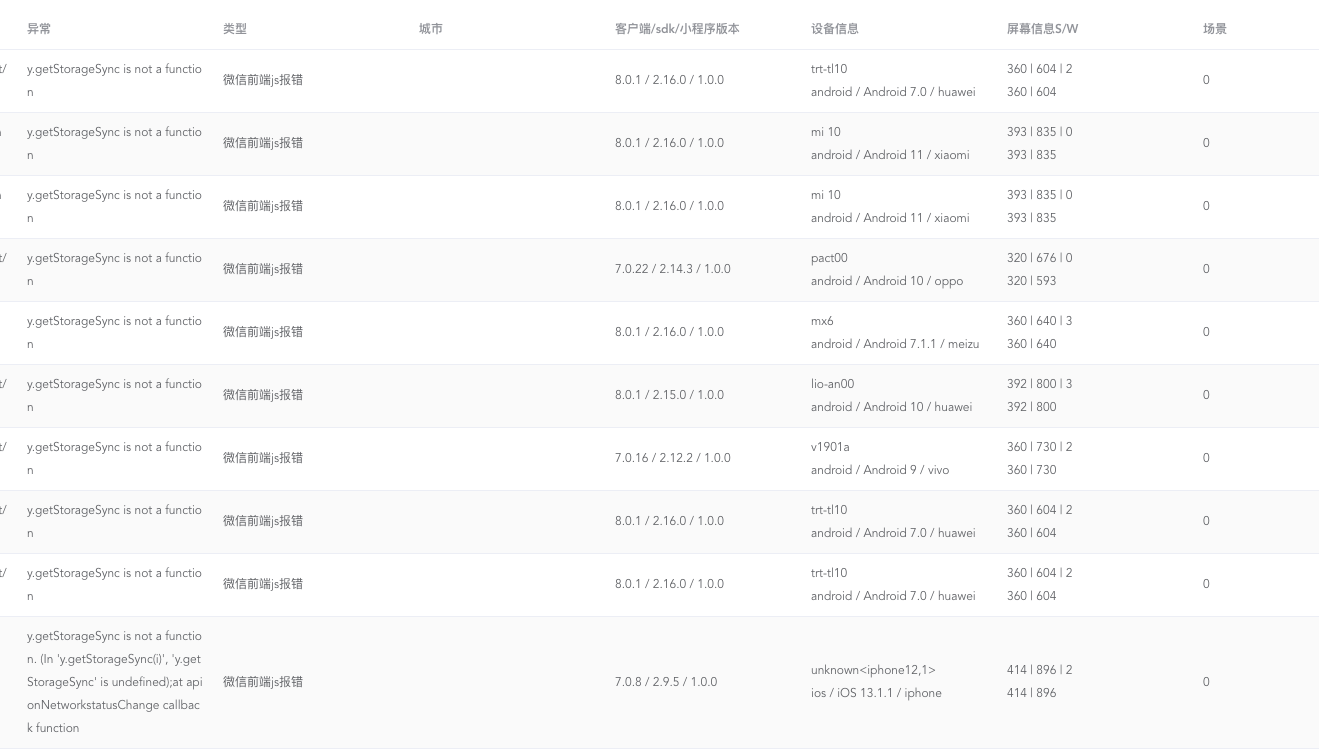
Task: Click version cell 7.0.22 / 2.14.3 / 1.0.0
Action: pos(673,269)
